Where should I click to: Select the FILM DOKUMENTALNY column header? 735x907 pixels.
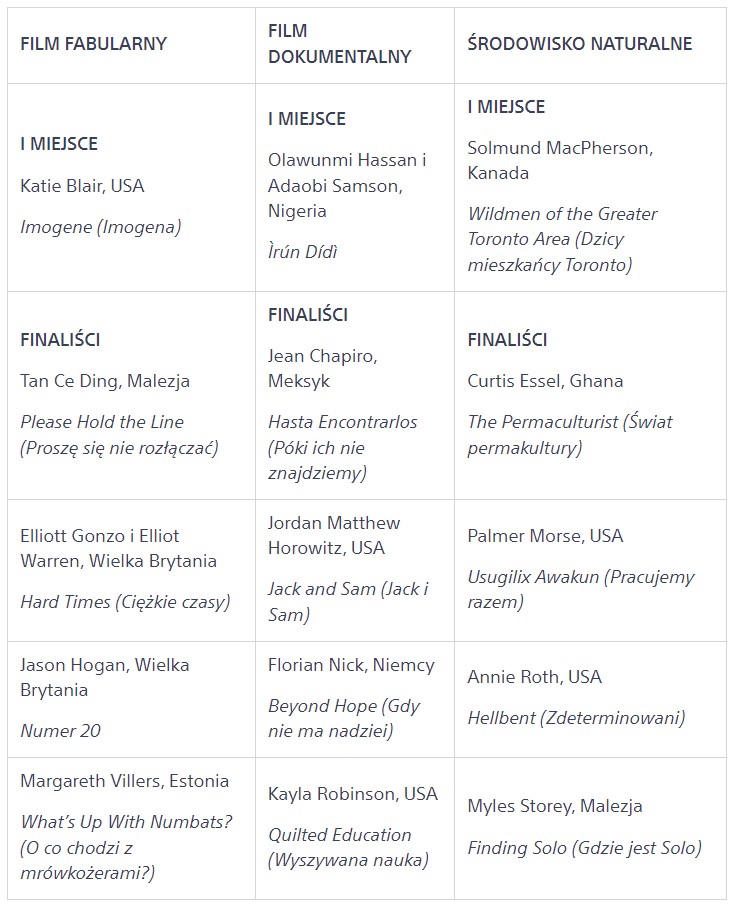tap(339, 44)
